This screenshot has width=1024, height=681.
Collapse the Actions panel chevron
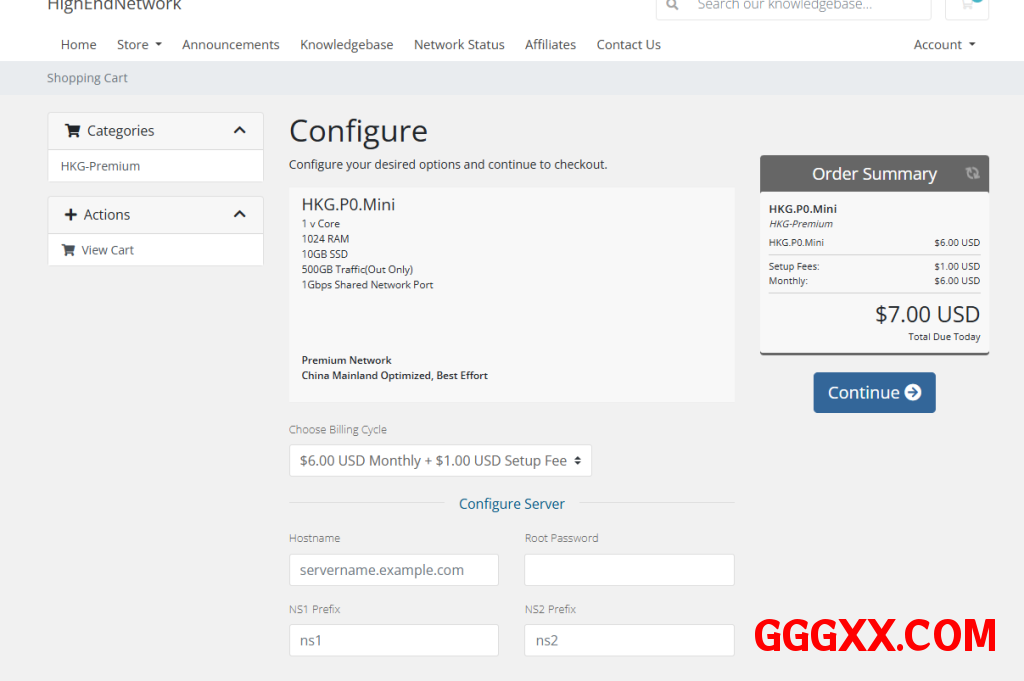[239, 215]
